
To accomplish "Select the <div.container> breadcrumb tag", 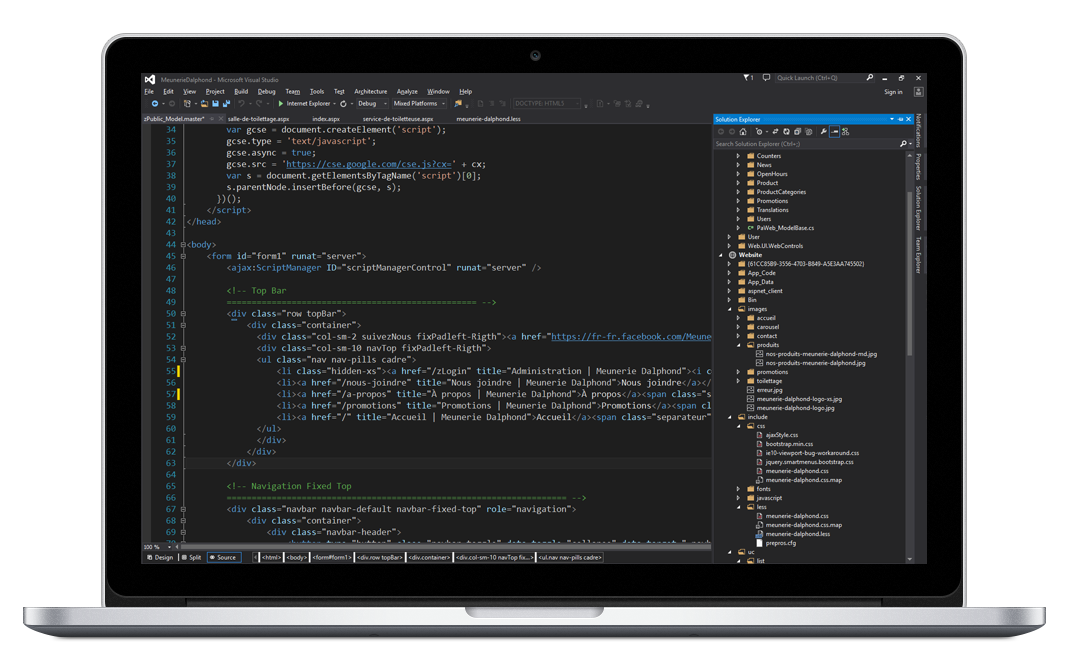I will tap(429, 557).
